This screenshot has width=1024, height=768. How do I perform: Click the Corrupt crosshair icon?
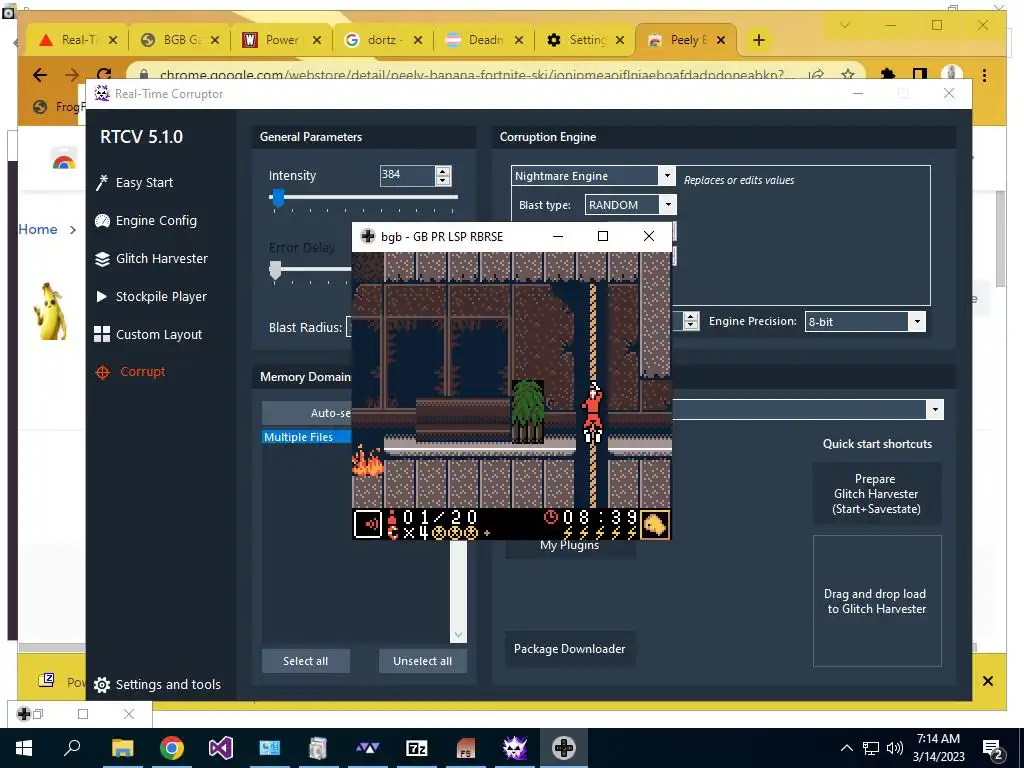103,372
